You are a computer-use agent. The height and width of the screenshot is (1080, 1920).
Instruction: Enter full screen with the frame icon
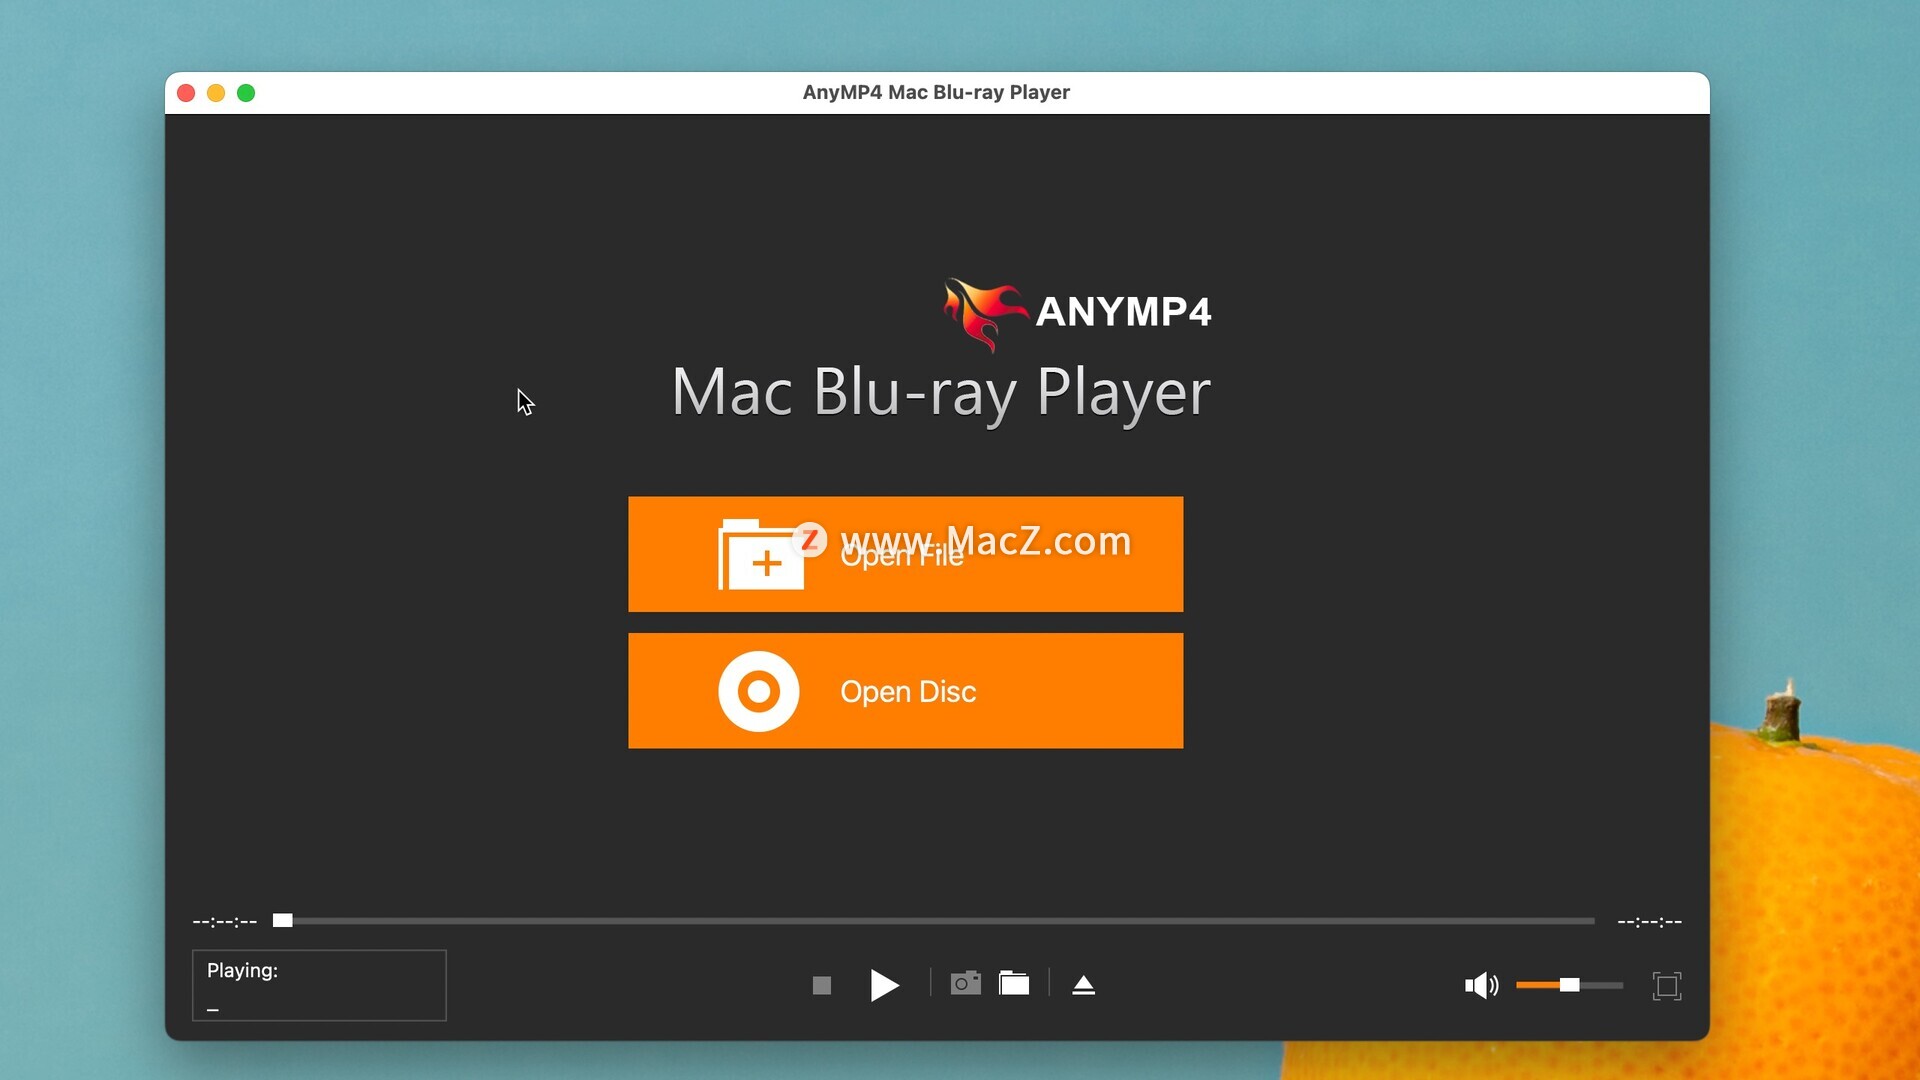pyautogui.click(x=1667, y=986)
